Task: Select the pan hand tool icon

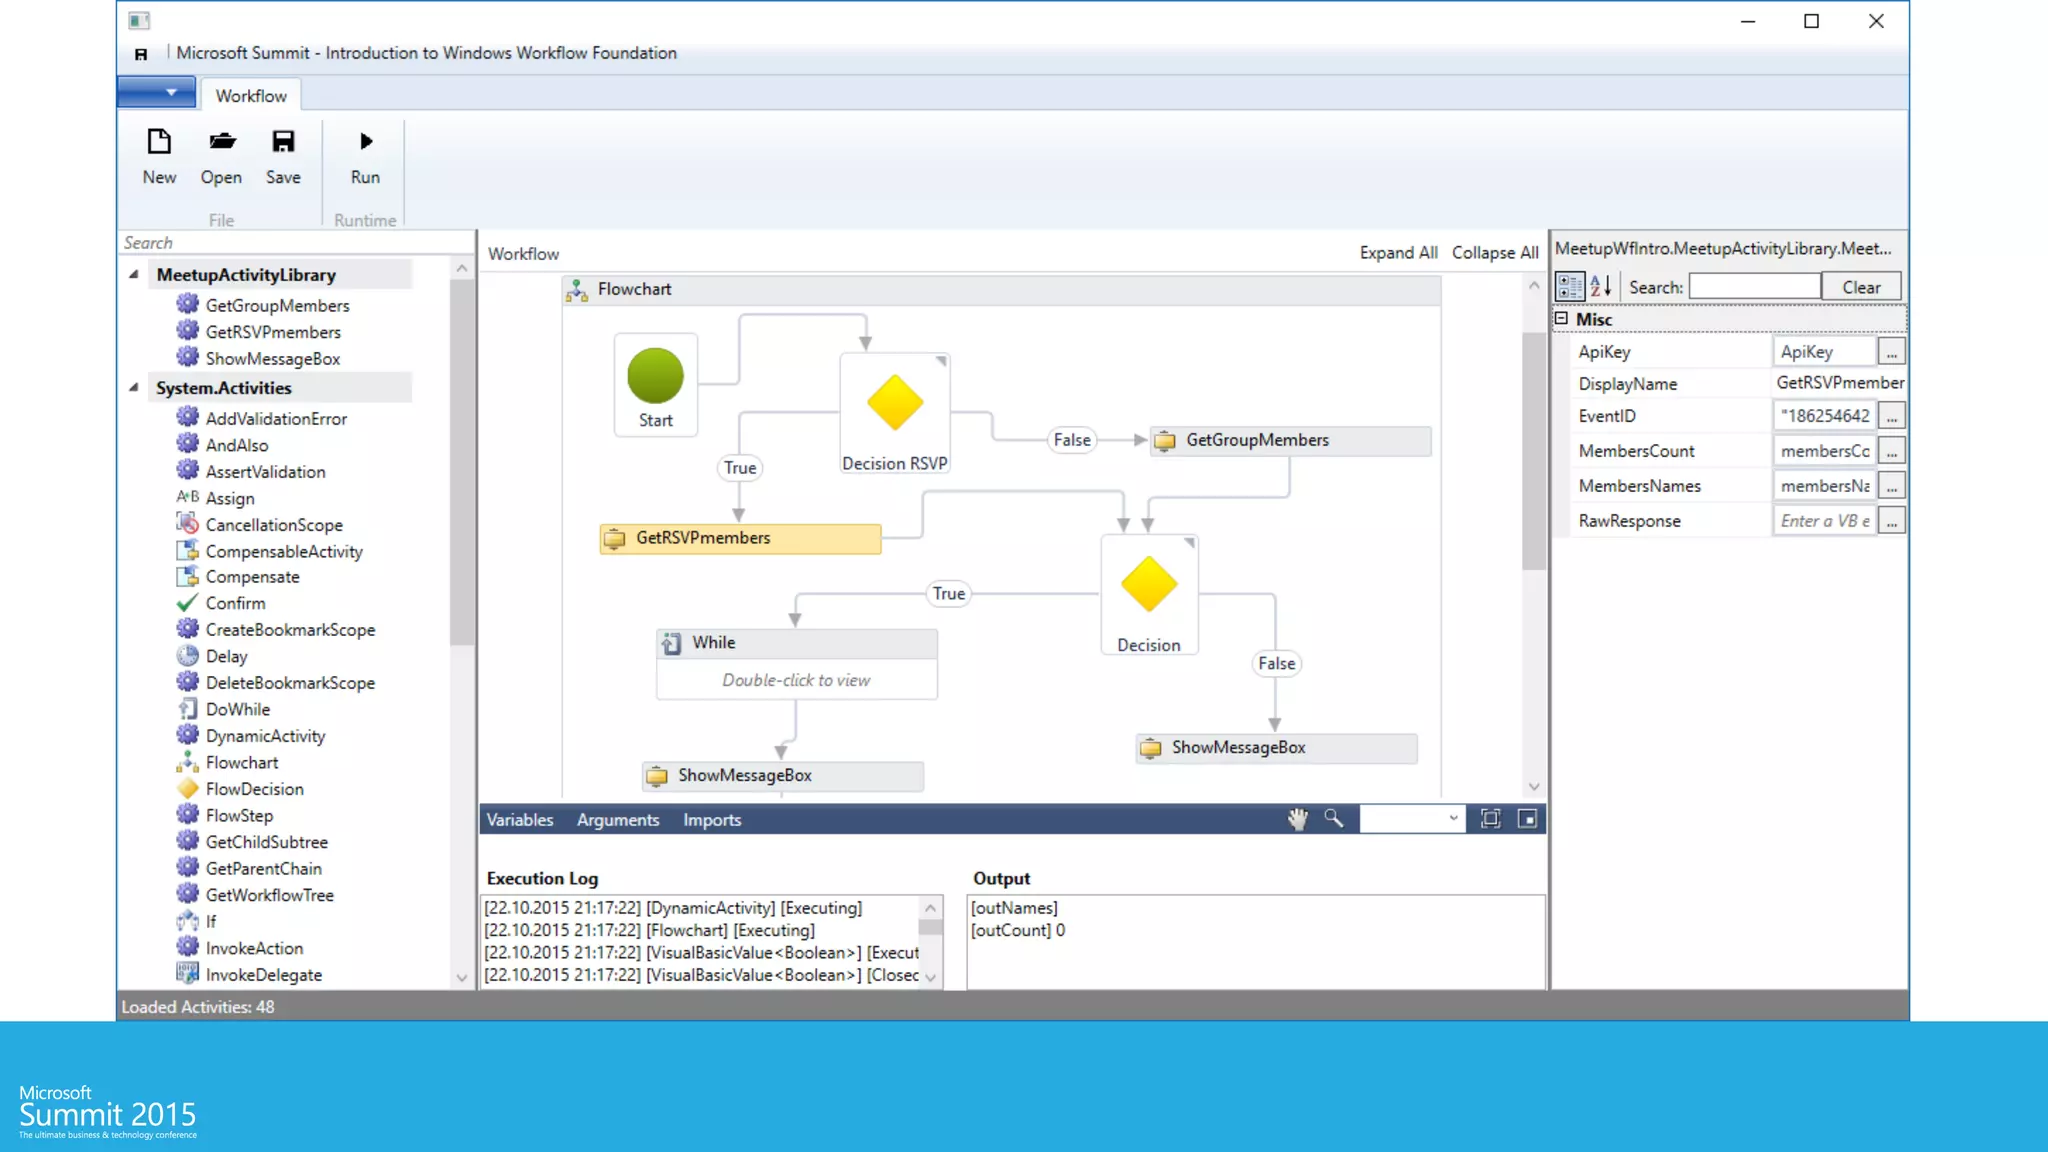Action: [x=1297, y=819]
